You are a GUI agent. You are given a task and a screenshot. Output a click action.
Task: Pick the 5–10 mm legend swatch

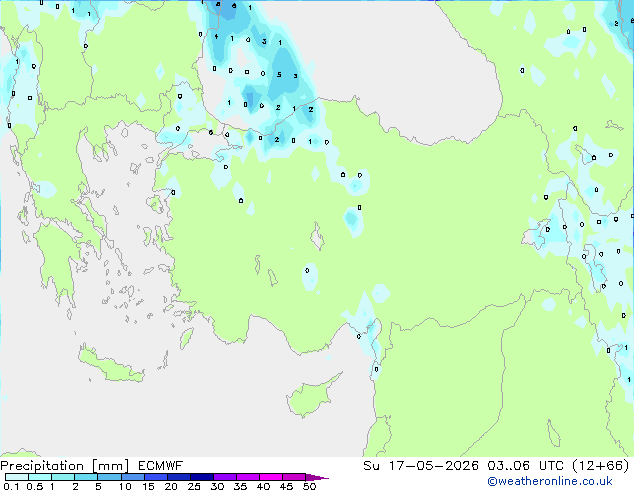click(109, 477)
